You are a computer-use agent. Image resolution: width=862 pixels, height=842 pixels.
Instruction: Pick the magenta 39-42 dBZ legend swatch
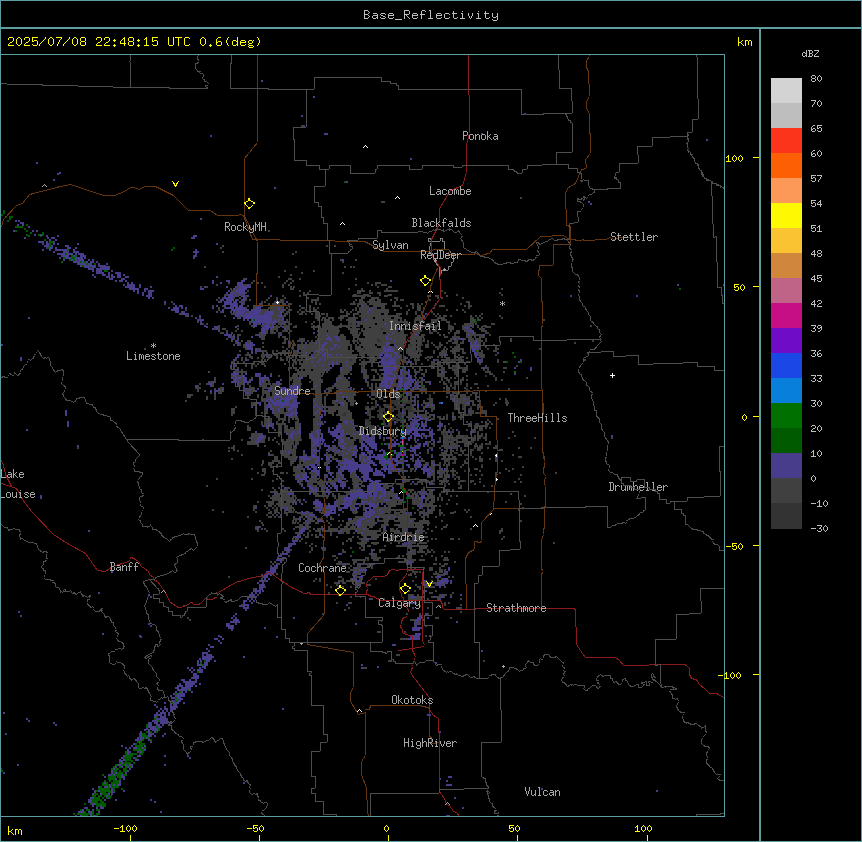(786, 315)
